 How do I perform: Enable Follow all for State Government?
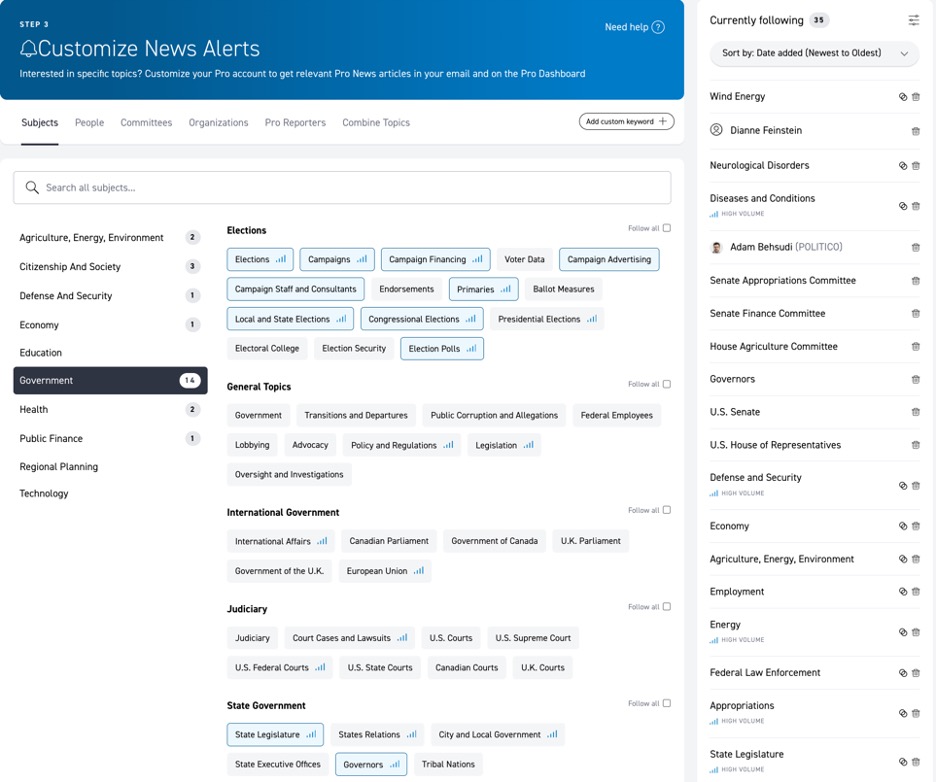tap(666, 703)
